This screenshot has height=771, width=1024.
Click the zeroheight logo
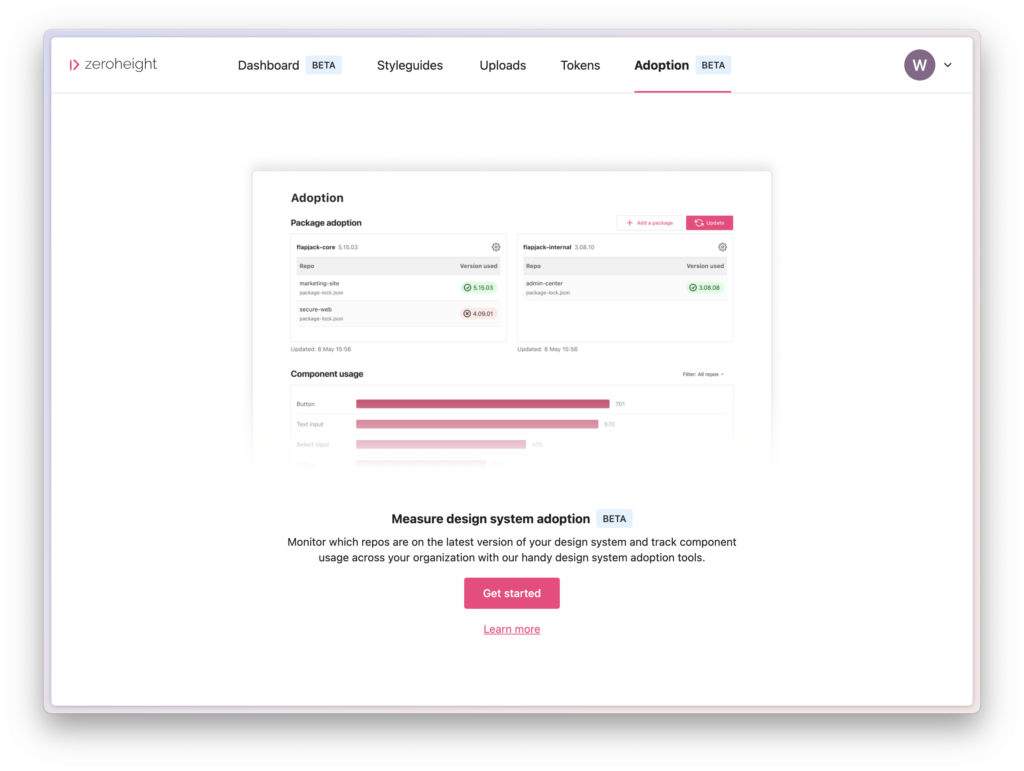pos(113,64)
